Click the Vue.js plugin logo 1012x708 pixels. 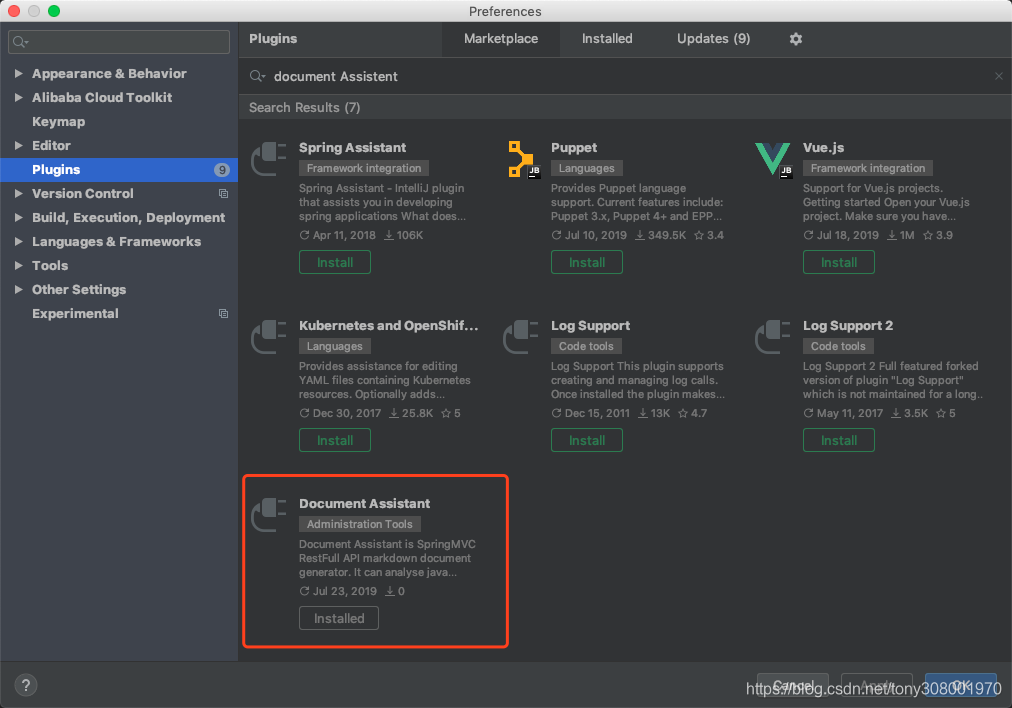click(773, 159)
